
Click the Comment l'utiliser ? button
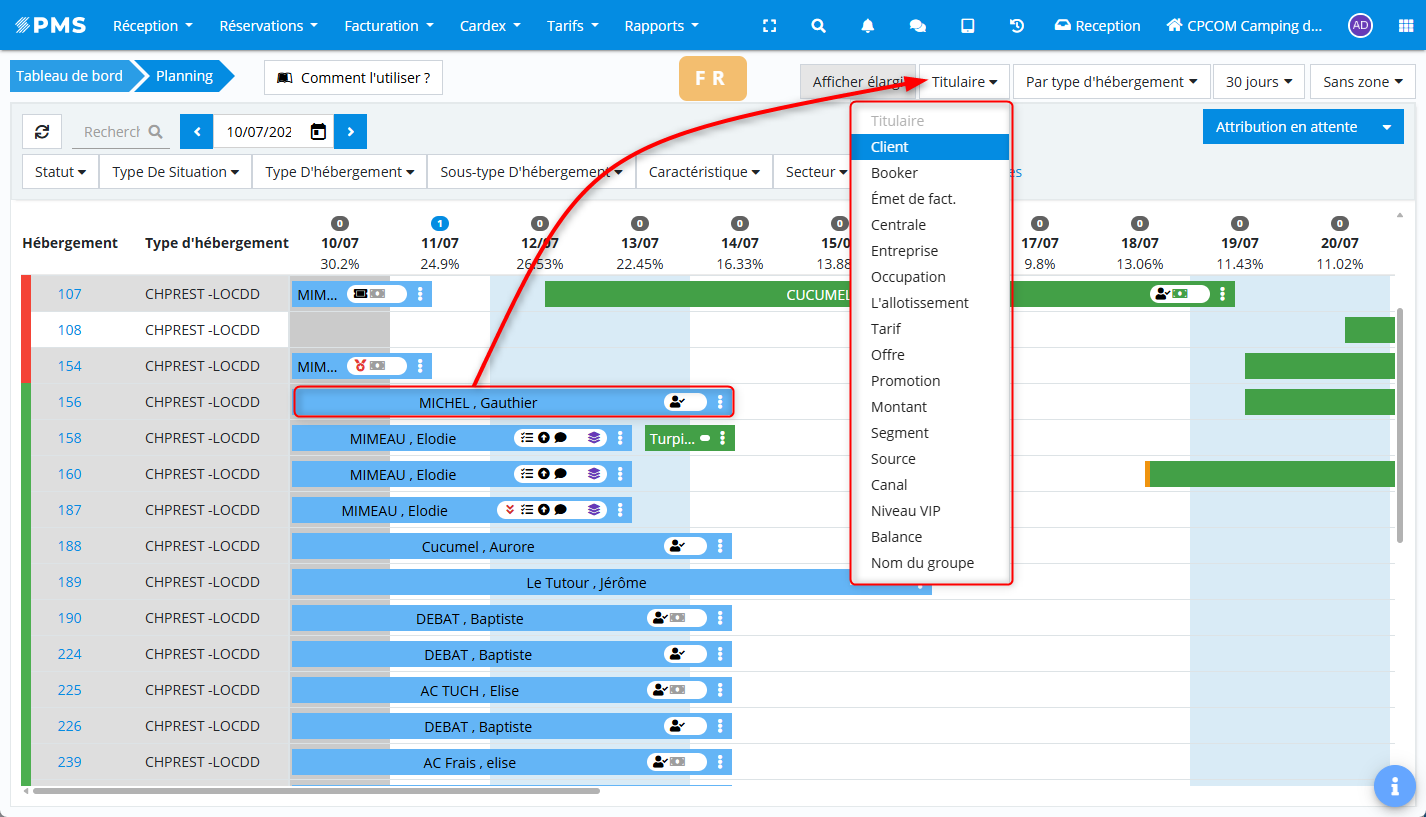[x=353, y=78]
